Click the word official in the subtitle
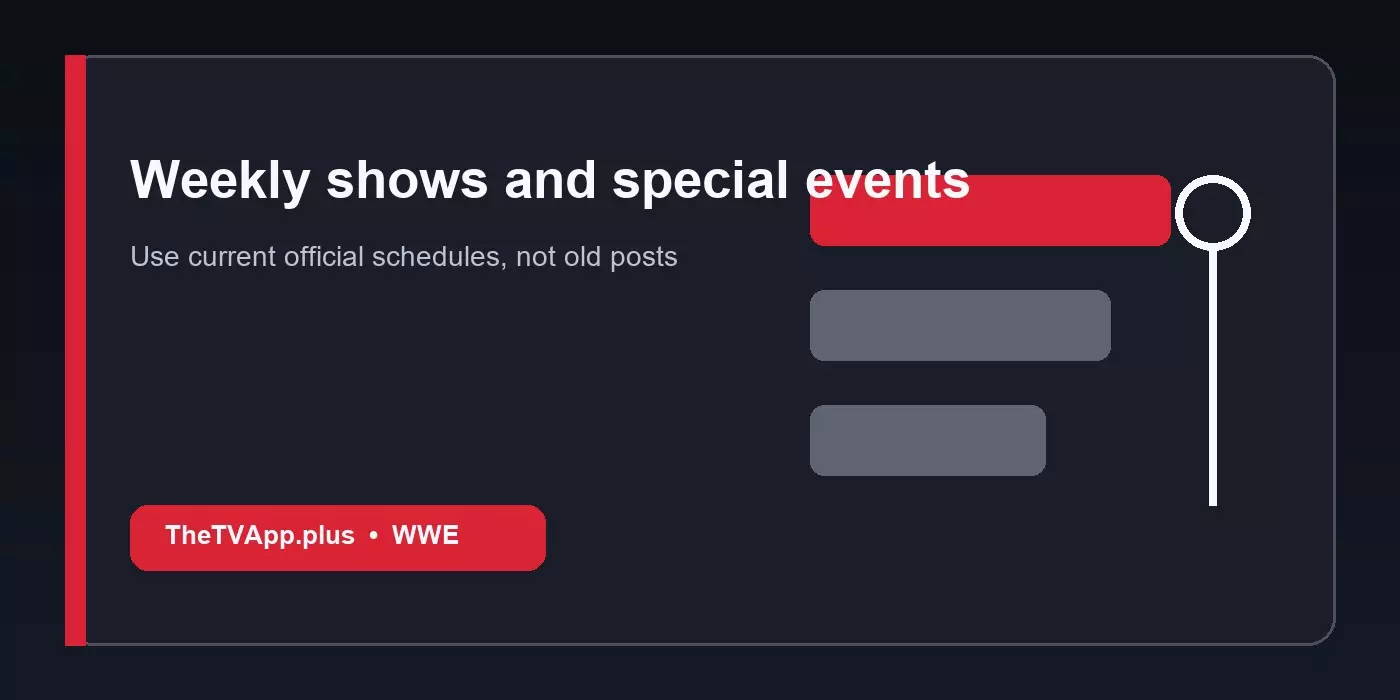Image resolution: width=1400 pixels, height=700 pixels. [x=324, y=257]
